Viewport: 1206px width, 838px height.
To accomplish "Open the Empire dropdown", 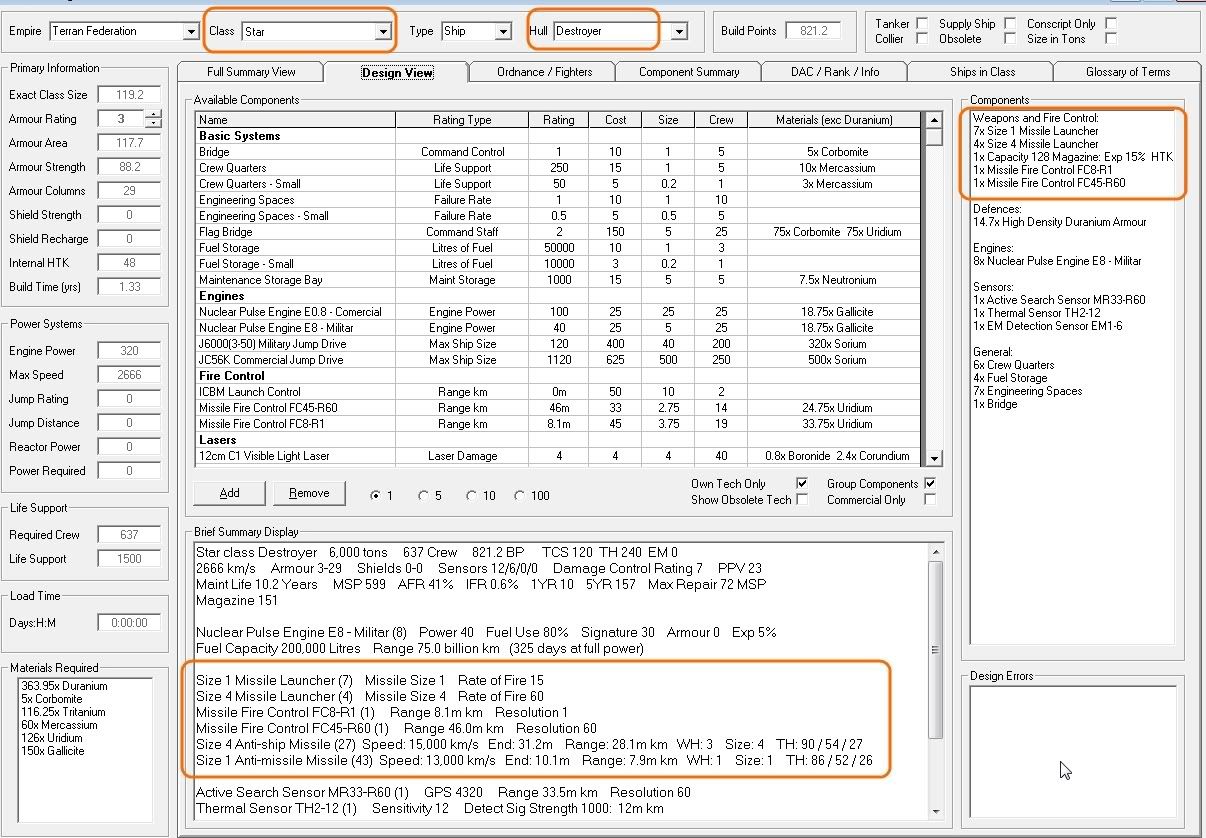I will (191, 32).
